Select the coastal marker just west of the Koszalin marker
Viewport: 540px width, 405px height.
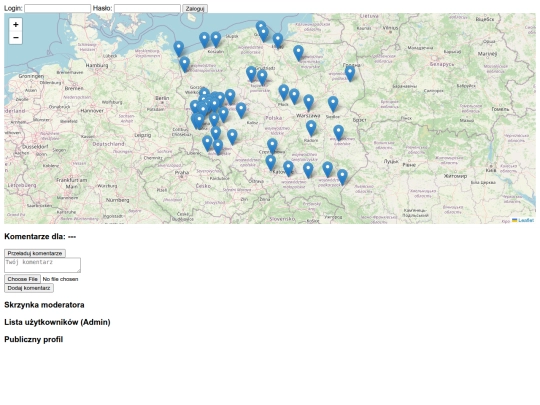[204, 40]
